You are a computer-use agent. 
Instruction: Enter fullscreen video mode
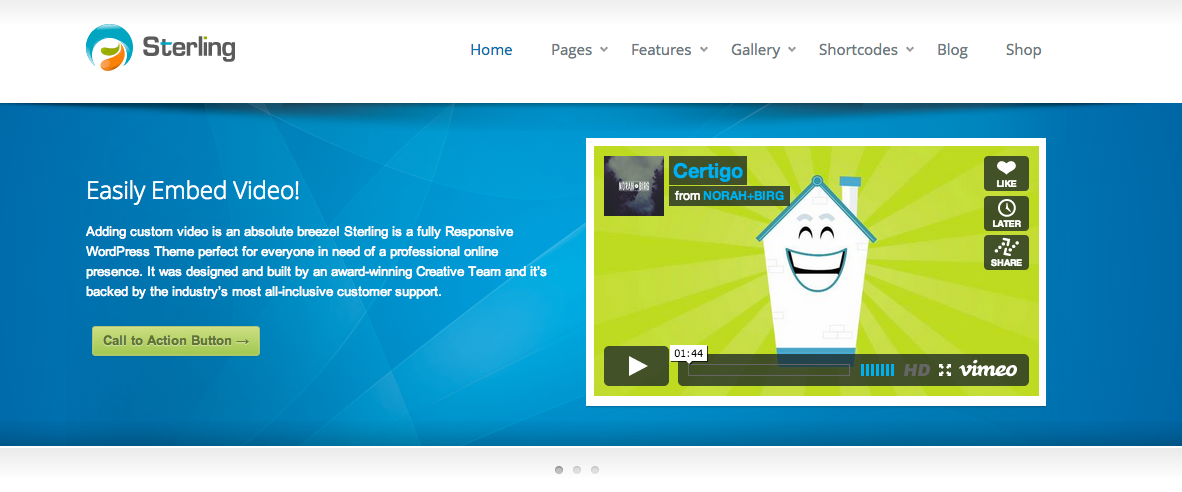(x=945, y=370)
